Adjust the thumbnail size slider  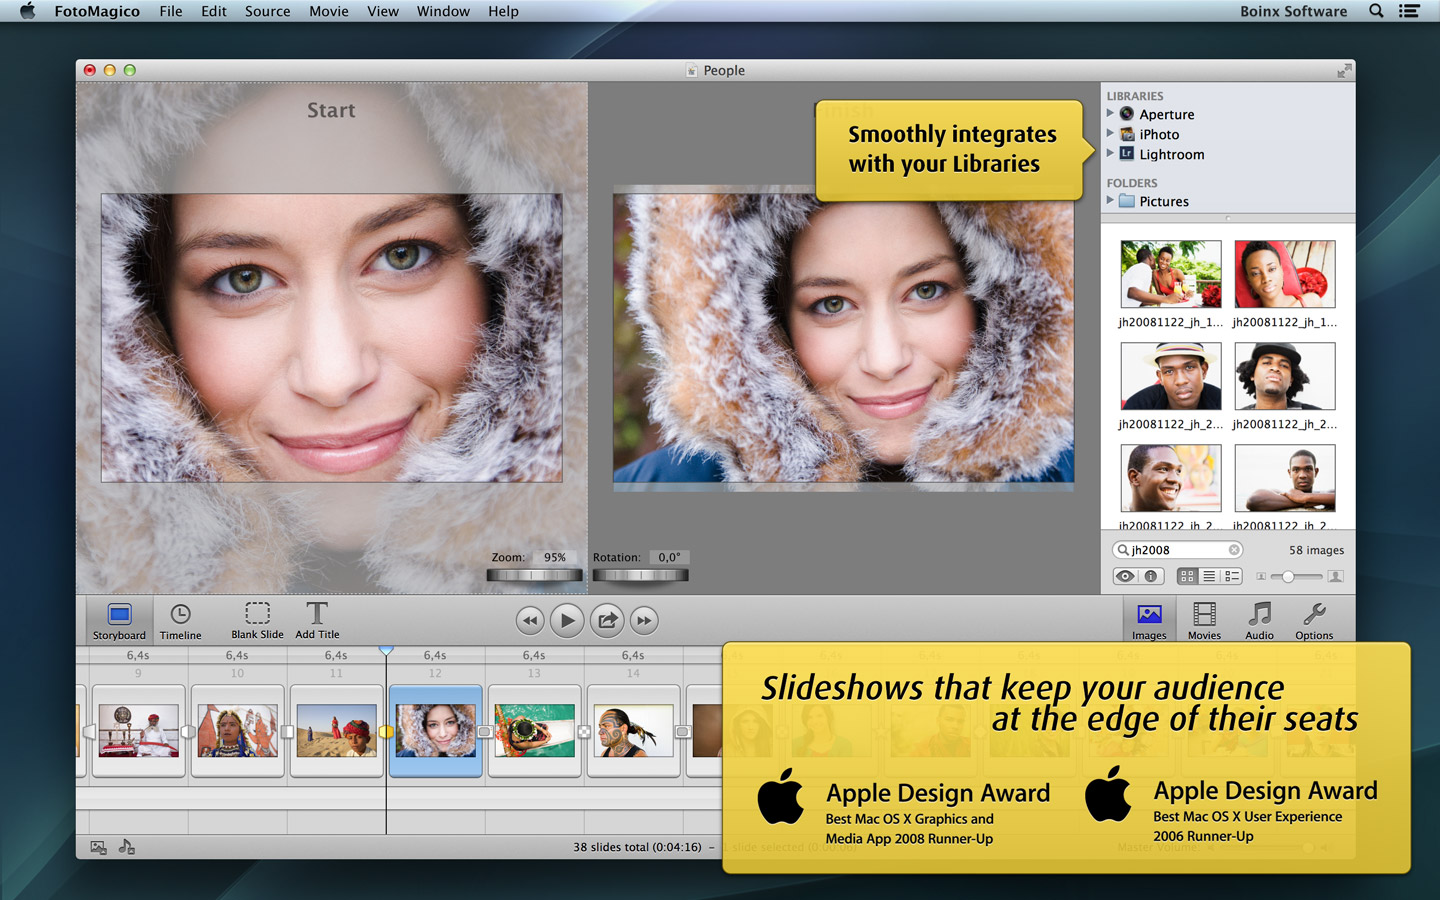pyautogui.click(x=1289, y=577)
